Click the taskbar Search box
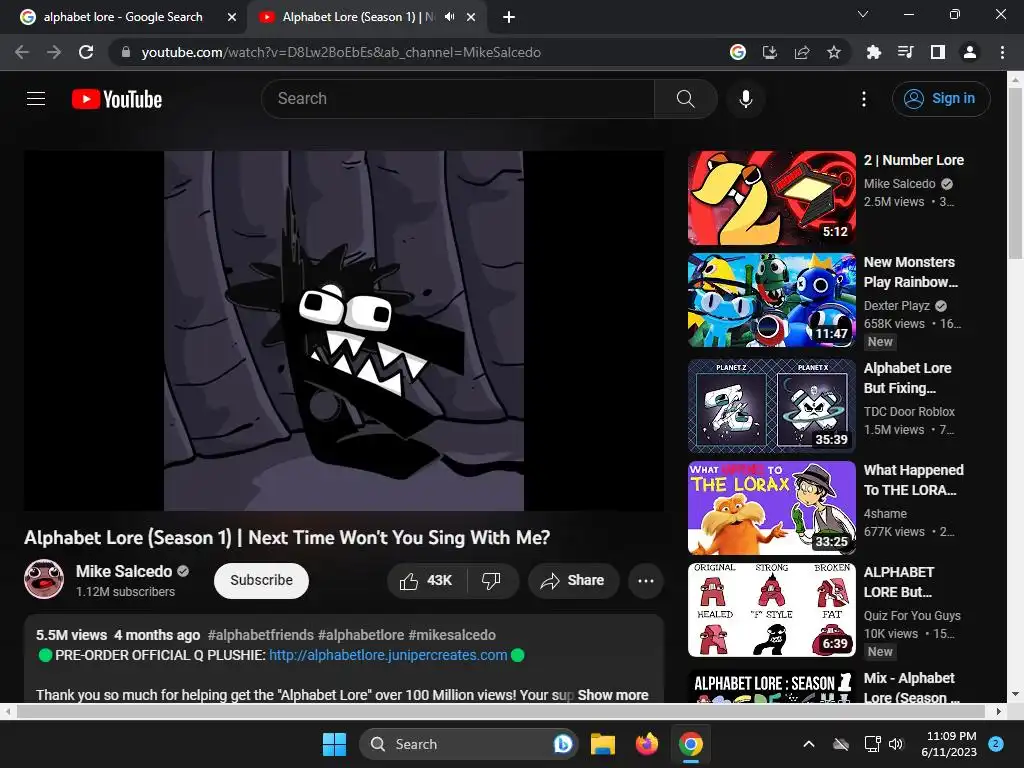 [468, 744]
